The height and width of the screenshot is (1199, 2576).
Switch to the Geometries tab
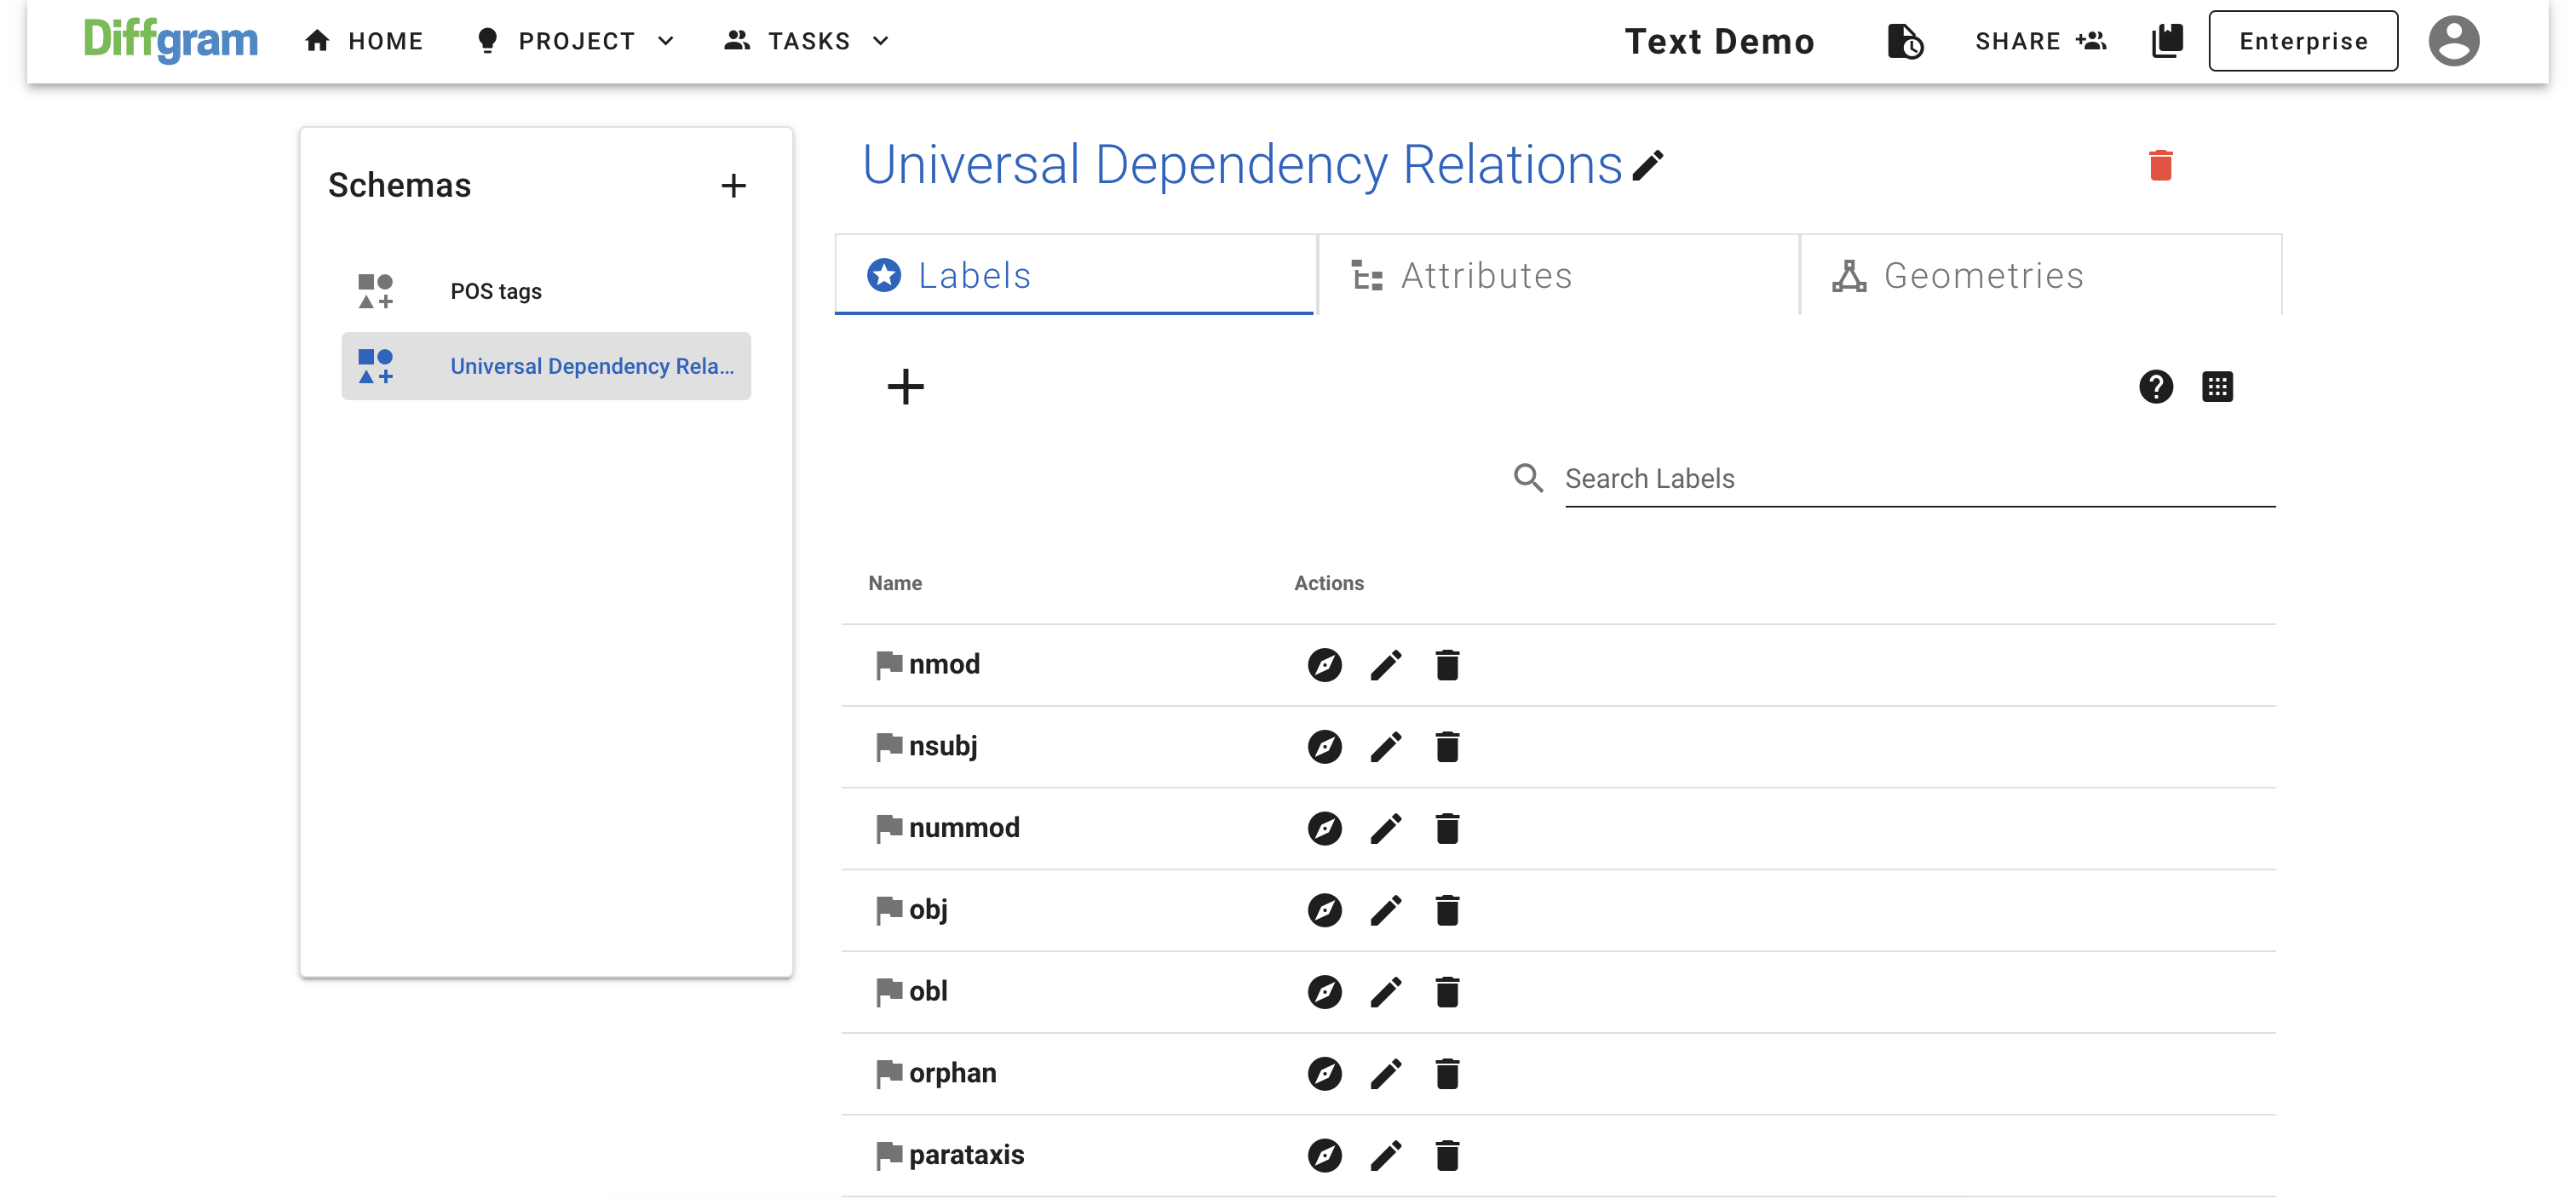(1982, 276)
